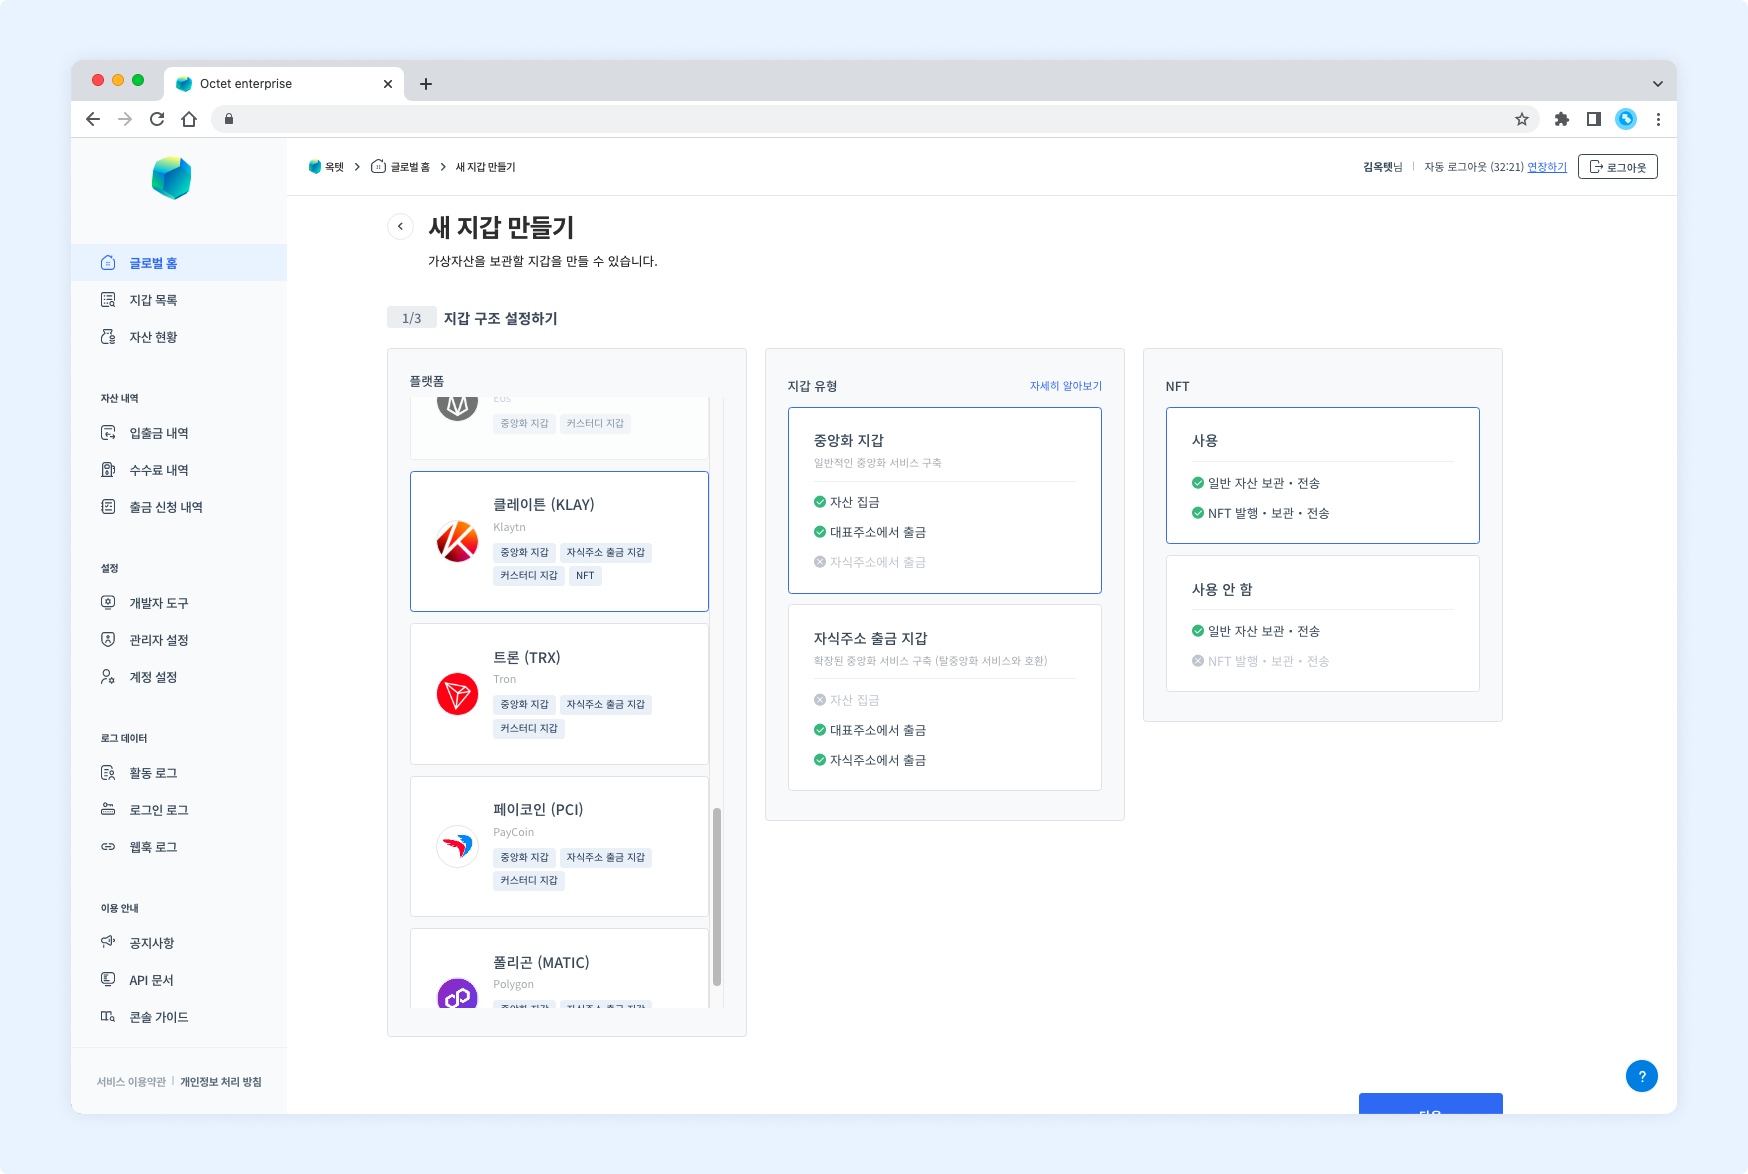
Task: Click the 활동 로그 icon
Action: coord(108,773)
